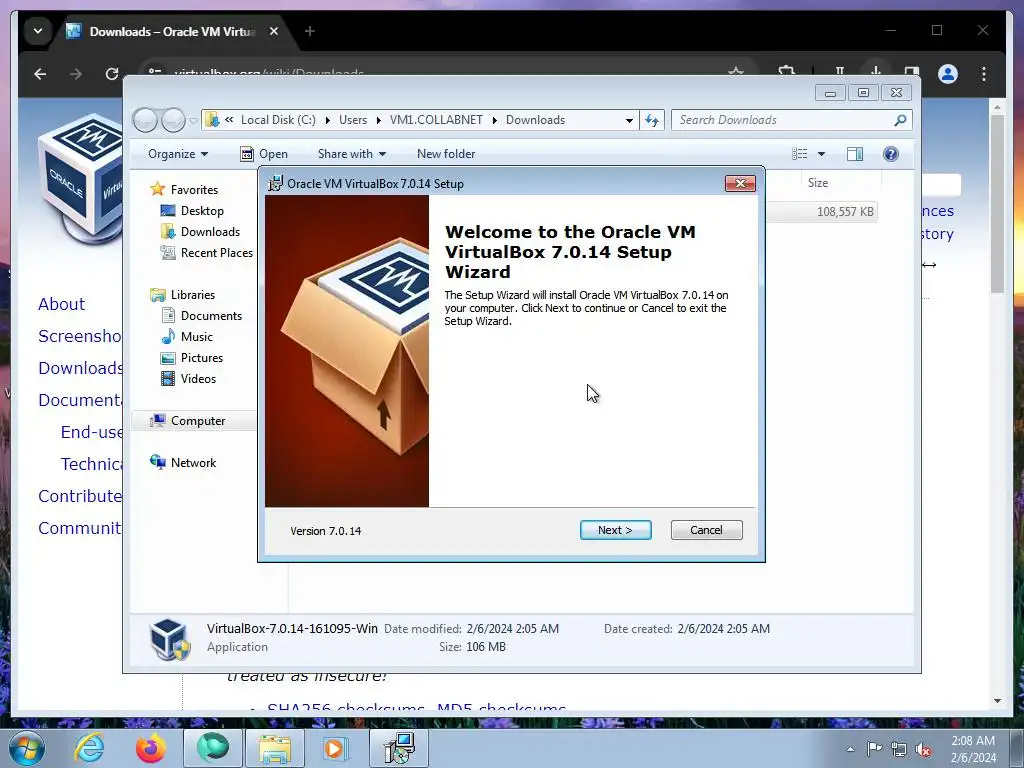Launch Firefox from the taskbar
Viewport: 1024px width, 768px height.
point(151,748)
